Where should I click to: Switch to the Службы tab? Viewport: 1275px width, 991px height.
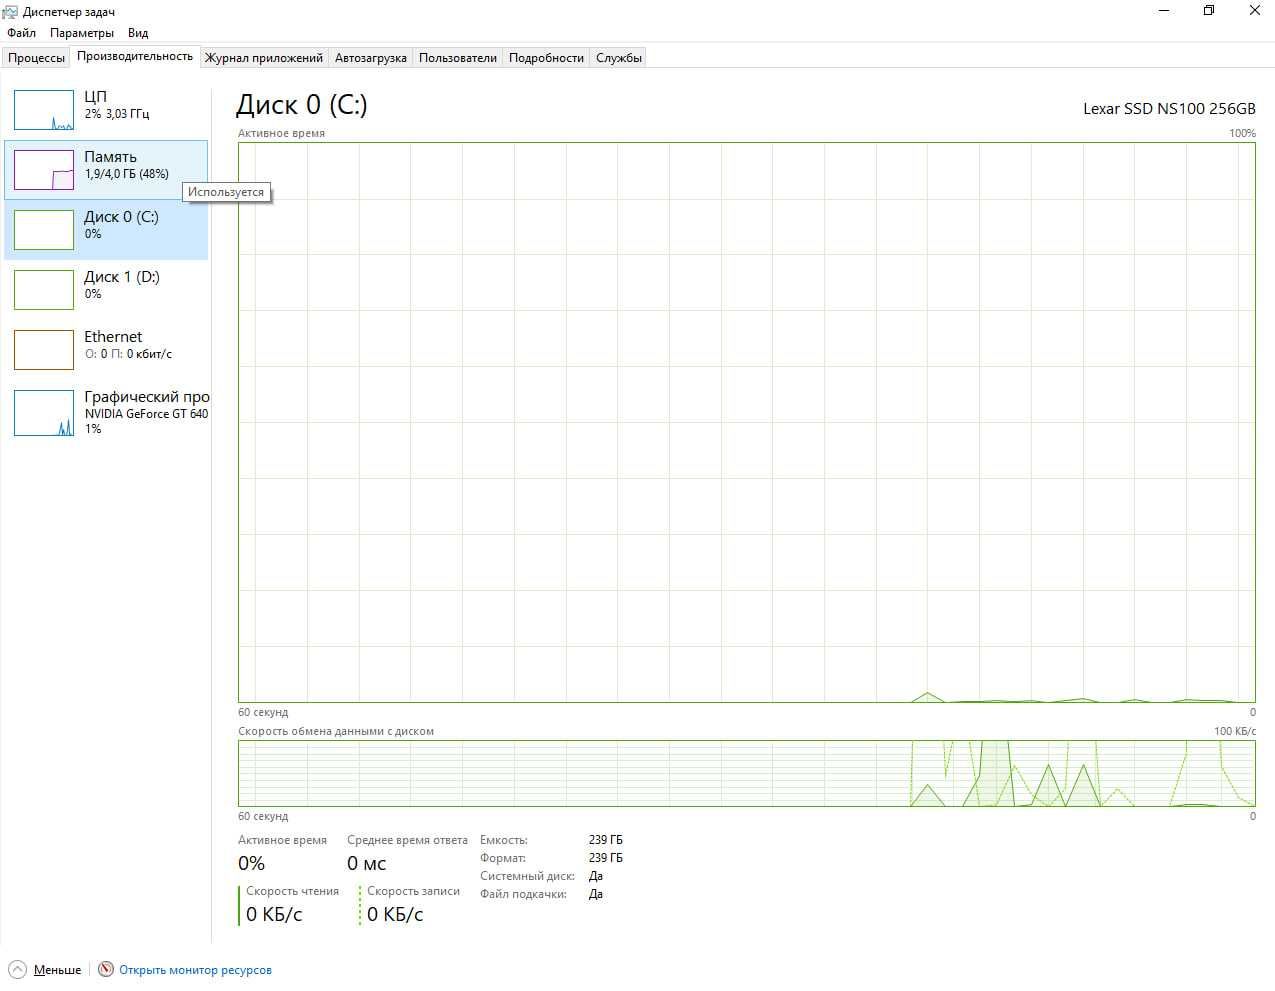619,58
